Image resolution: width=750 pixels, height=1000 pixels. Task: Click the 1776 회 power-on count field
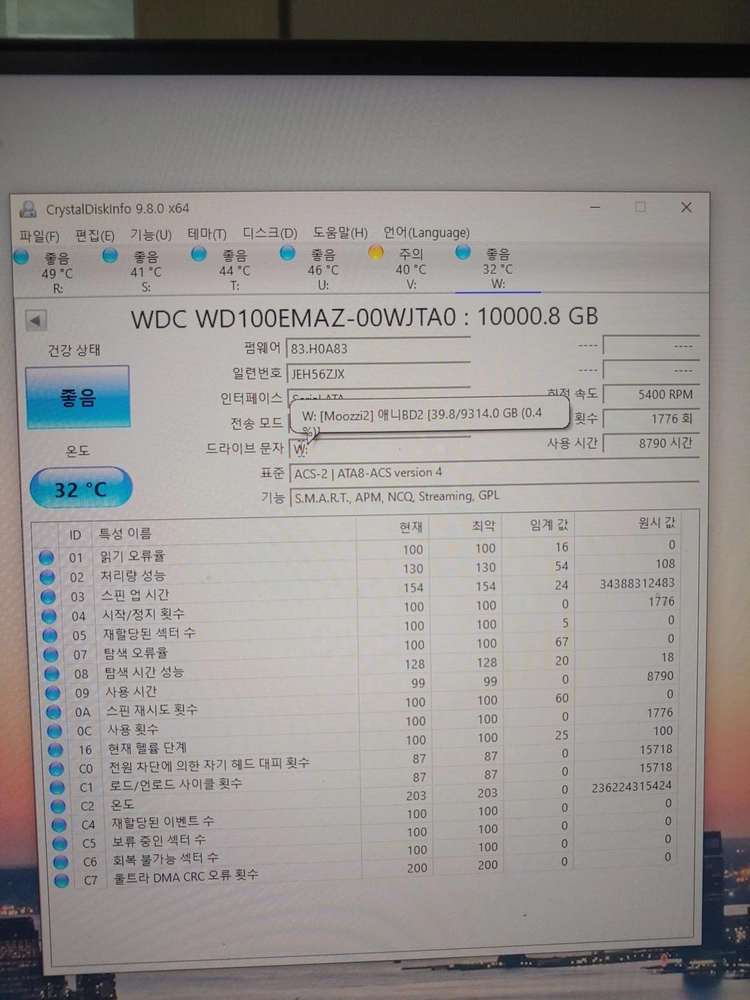click(651, 418)
